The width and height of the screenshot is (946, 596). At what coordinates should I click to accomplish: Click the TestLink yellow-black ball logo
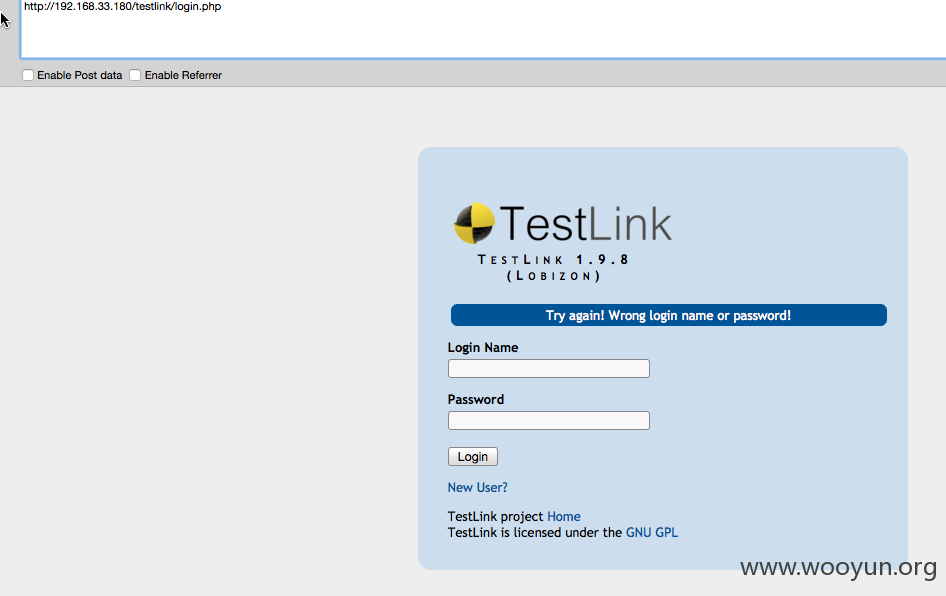(x=474, y=223)
